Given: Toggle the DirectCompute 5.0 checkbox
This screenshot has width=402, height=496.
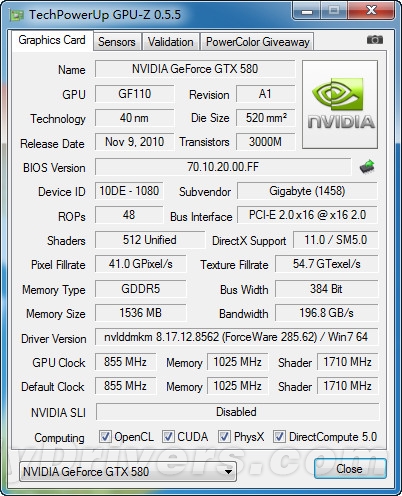Looking at the screenshot, I should [x=279, y=436].
